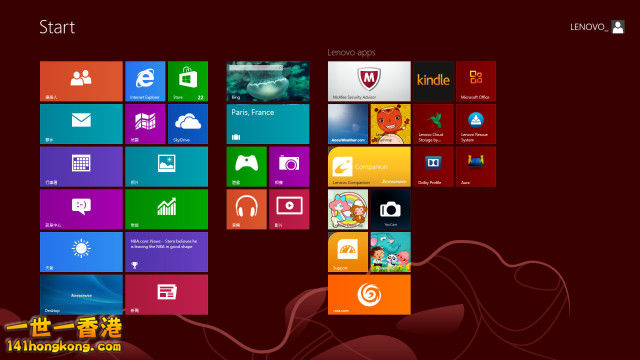640x360 pixels.
Task: Open the Mail envelope tile
Action: pos(81,124)
